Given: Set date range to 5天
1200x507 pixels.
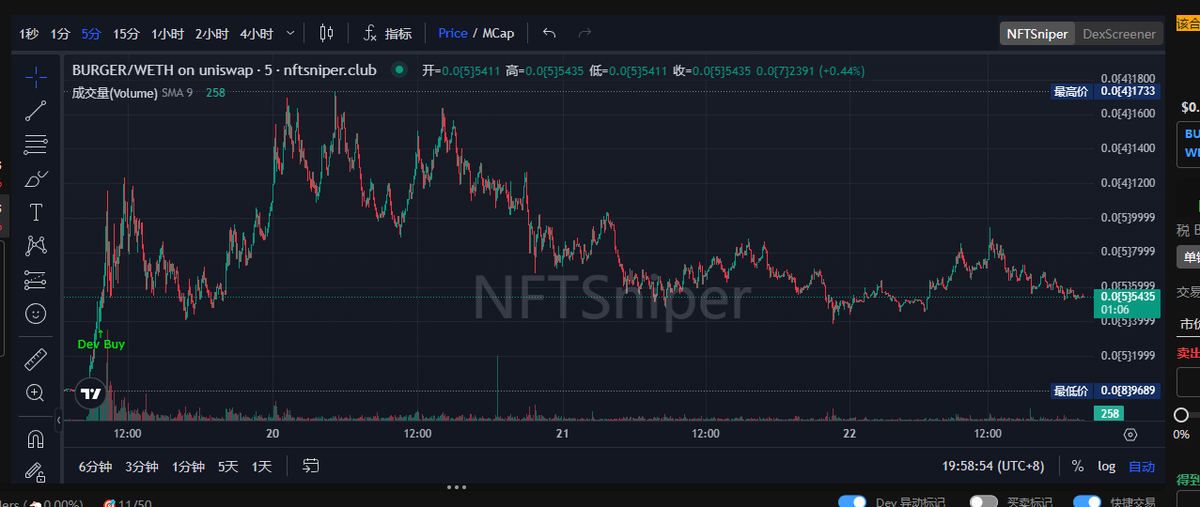Looking at the screenshot, I should click(x=228, y=466).
